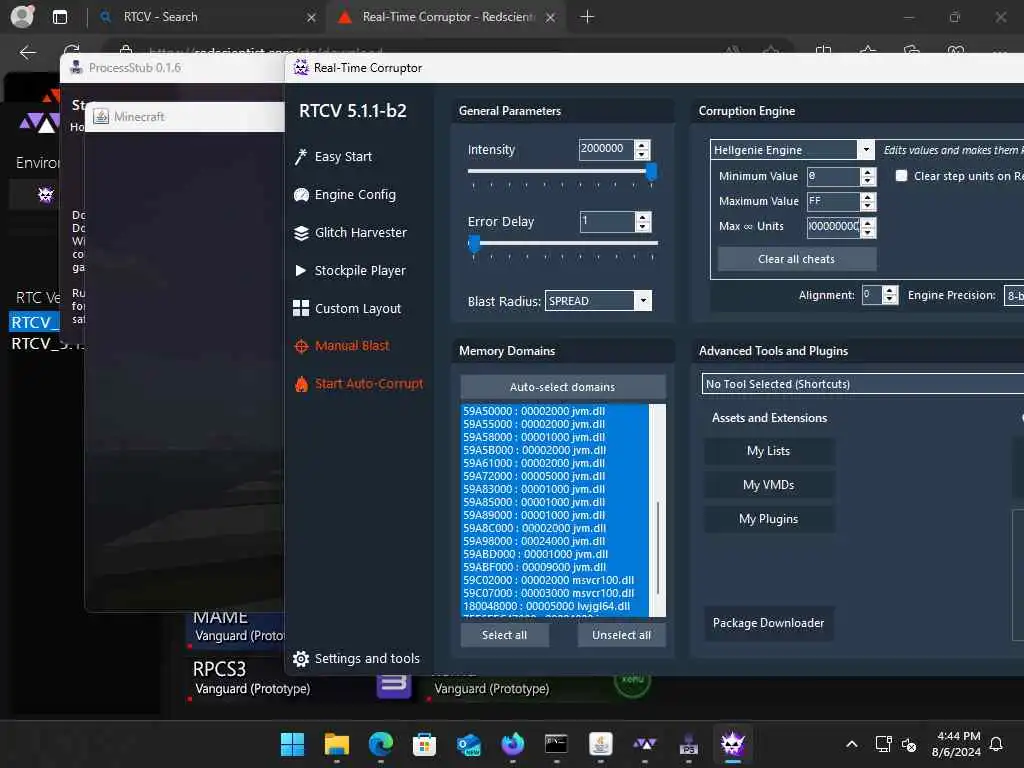Open the No Tool Selected dropdown
The image size is (1024, 768).
863,384
